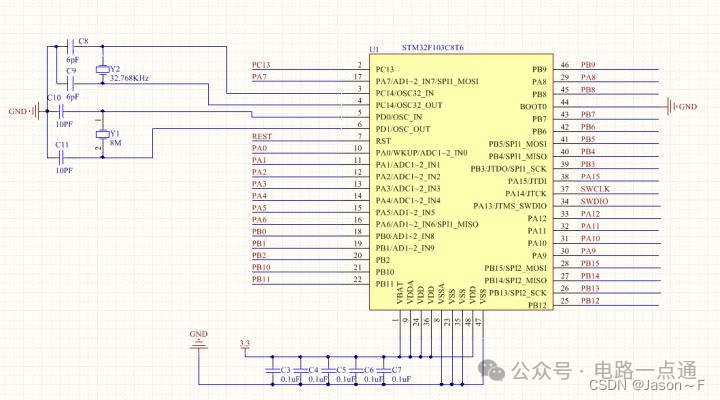Viewport: 720px width, 400px height.
Task: Select the SWDIO net label
Action: pos(594,201)
